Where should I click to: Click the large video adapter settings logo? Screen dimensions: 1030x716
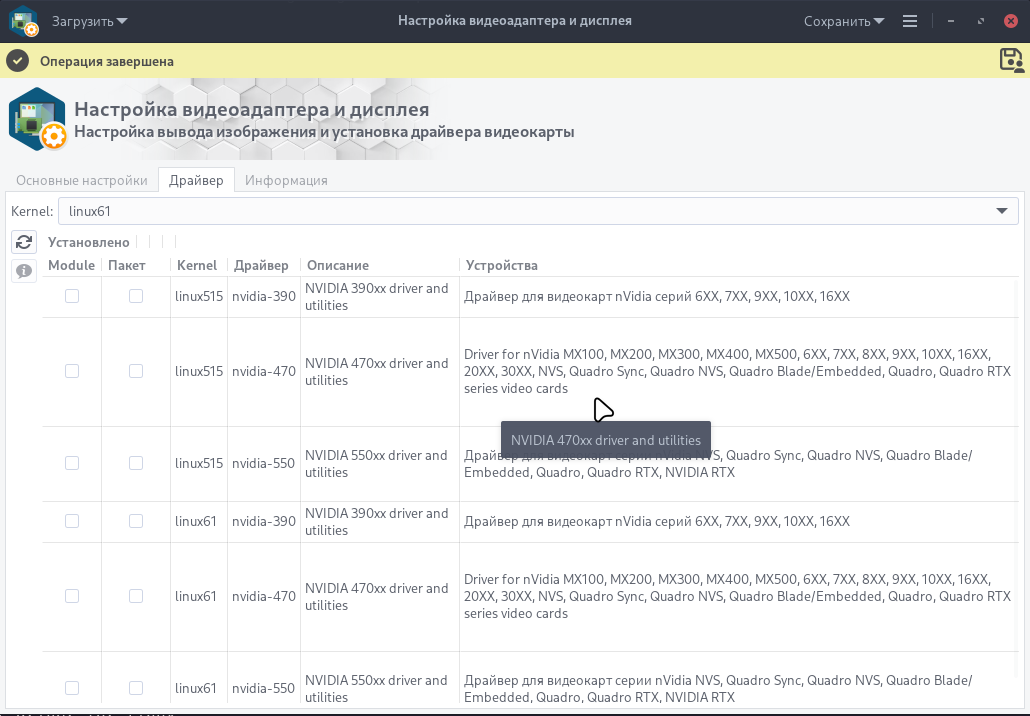38,119
